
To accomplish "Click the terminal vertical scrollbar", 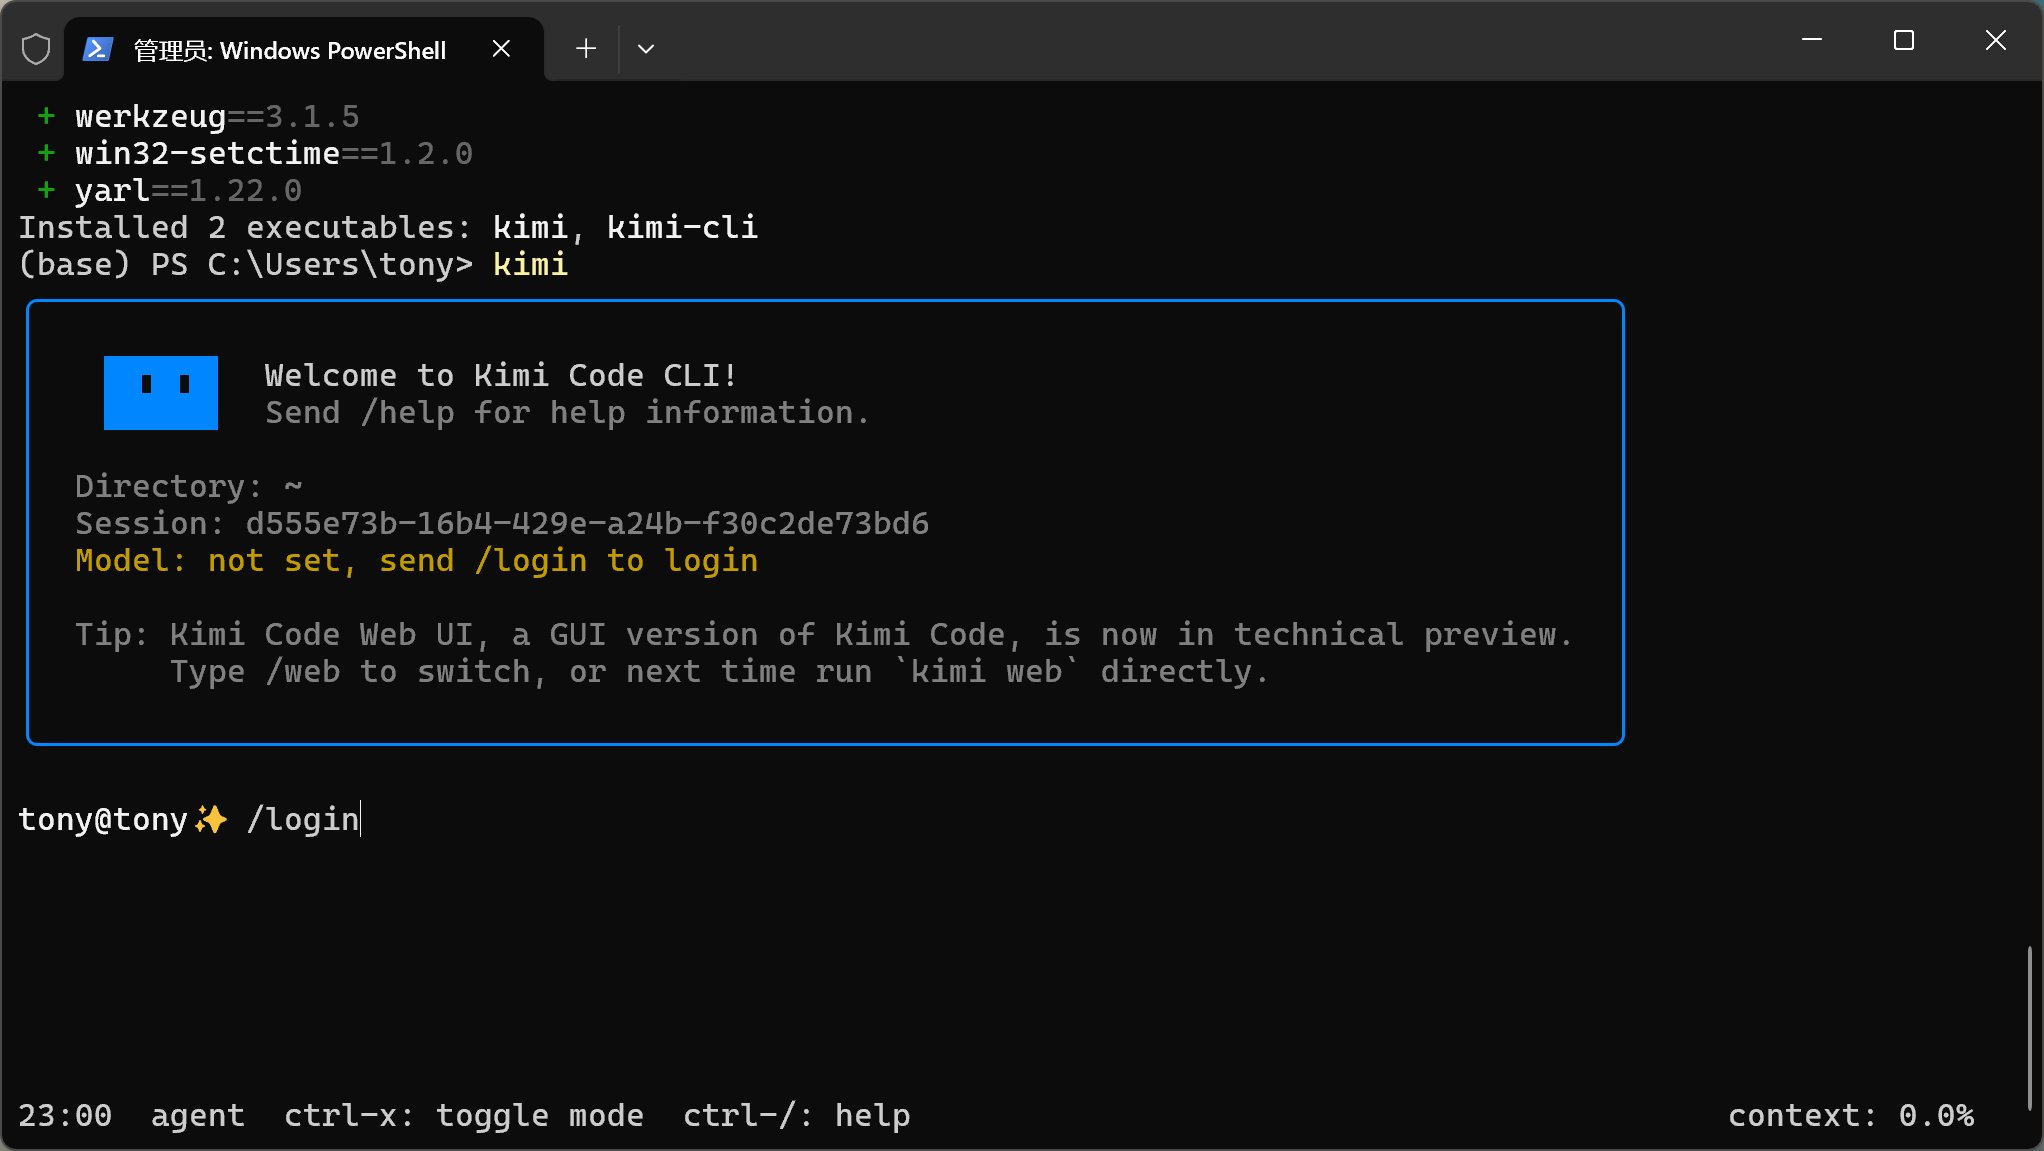I will click(2029, 1025).
